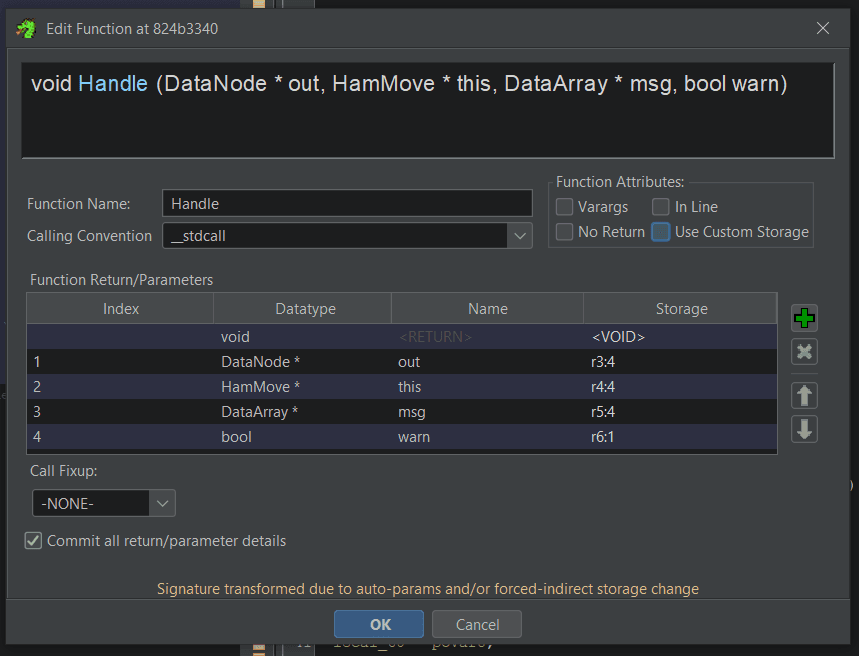Click the signature transformed warning message

point(428,589)
